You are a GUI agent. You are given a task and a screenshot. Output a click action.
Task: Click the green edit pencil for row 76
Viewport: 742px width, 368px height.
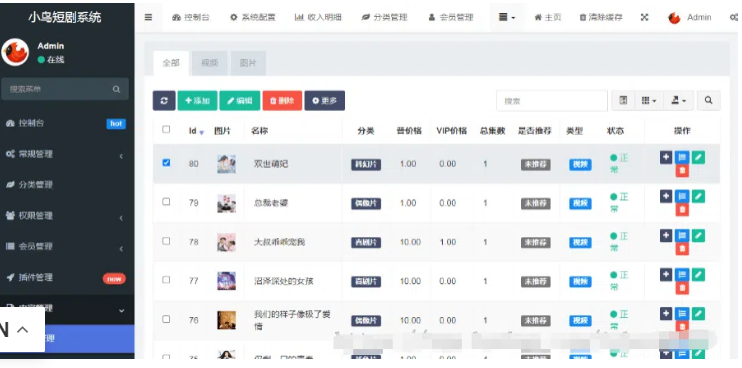pyautogui.click(x=698, y=314)
